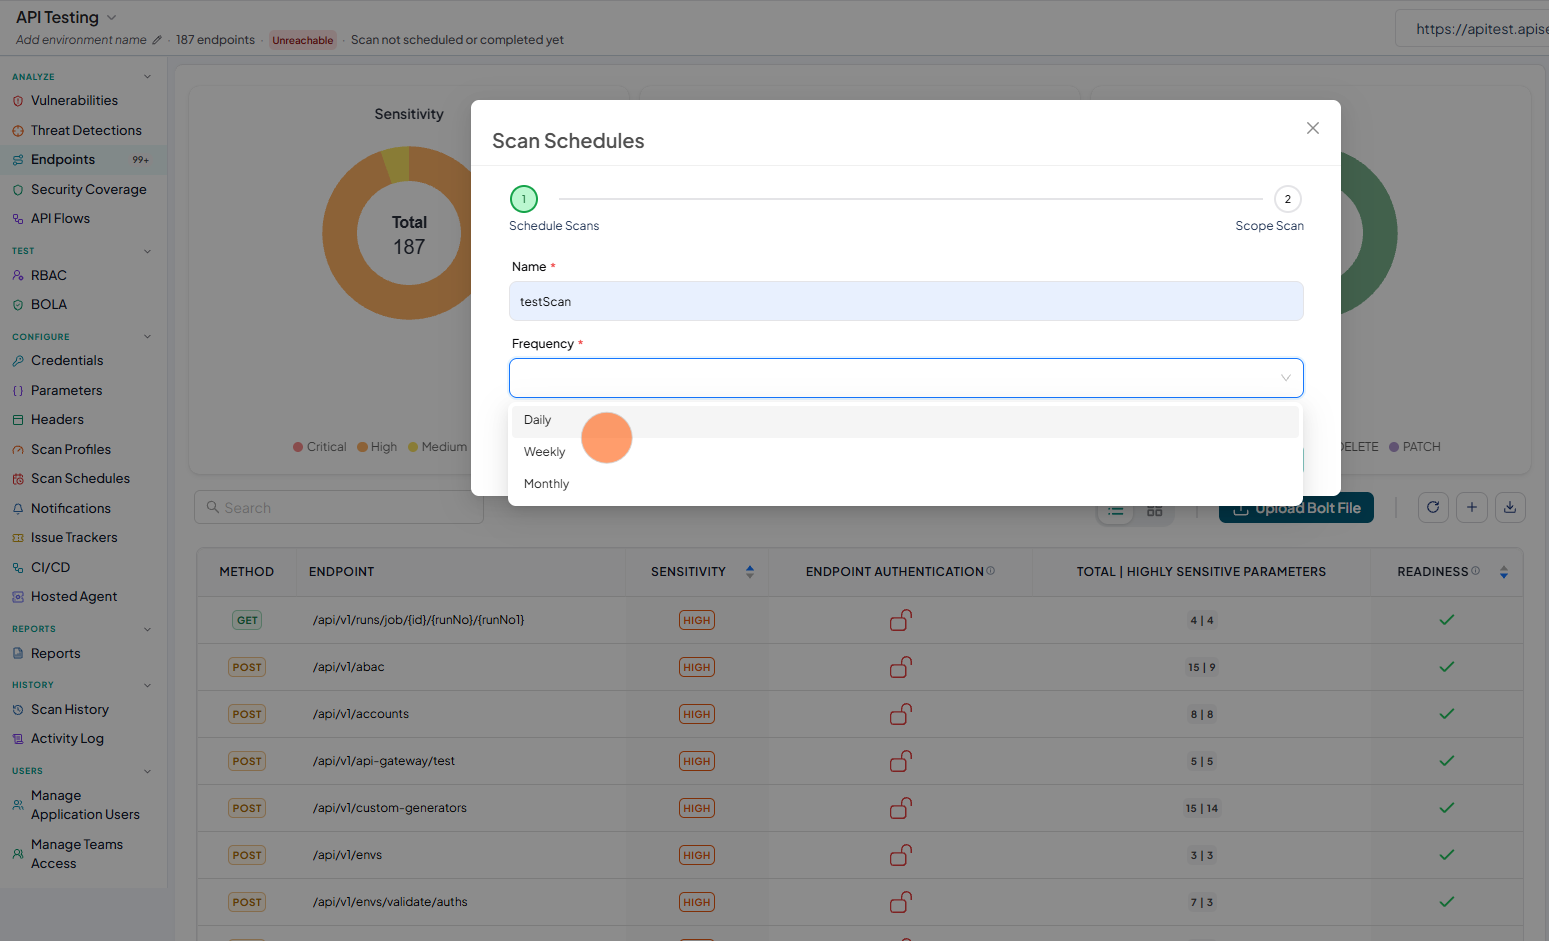Collapse the ANALYZE sidebar section
The height and width of the screenshot is (941, 1549).
(x=147, y=77)
